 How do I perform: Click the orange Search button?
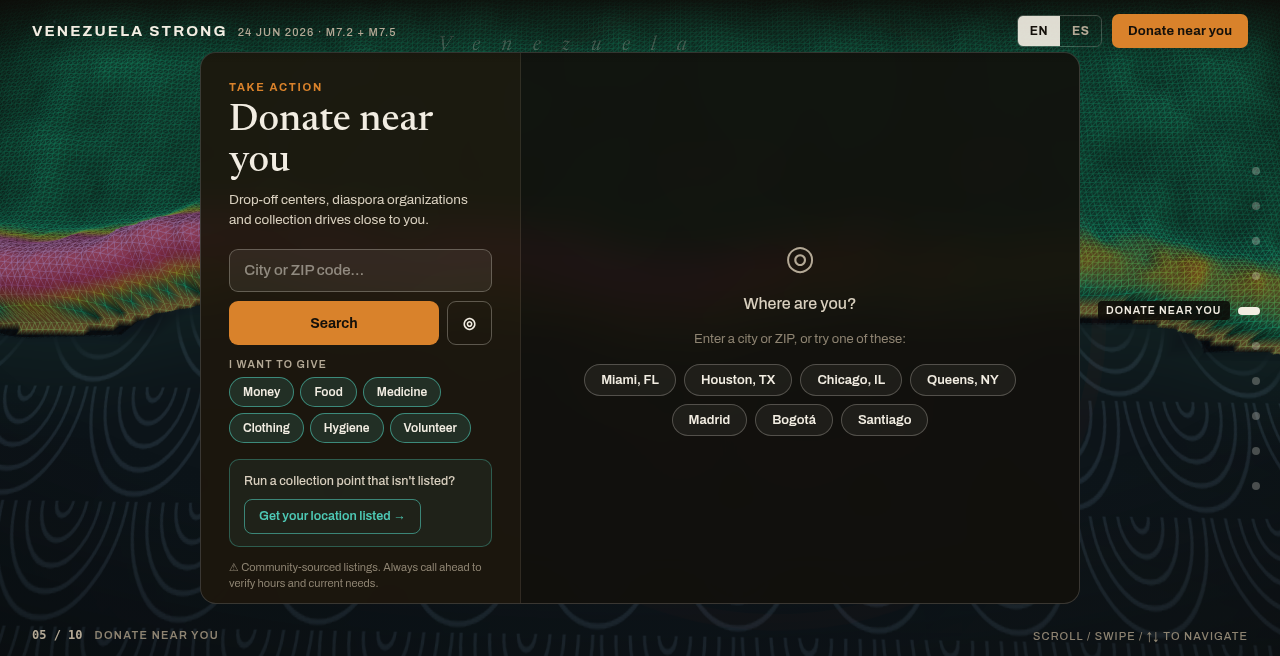[x=334, y=323]
